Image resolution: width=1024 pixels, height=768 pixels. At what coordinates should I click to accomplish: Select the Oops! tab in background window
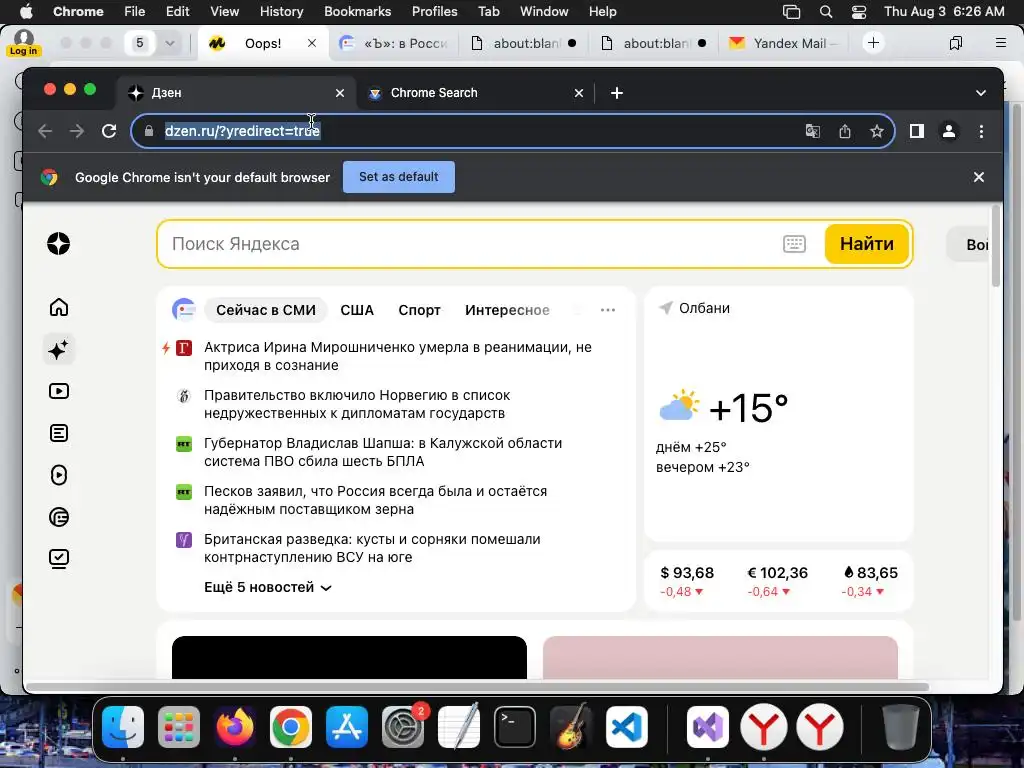[263, 43]
